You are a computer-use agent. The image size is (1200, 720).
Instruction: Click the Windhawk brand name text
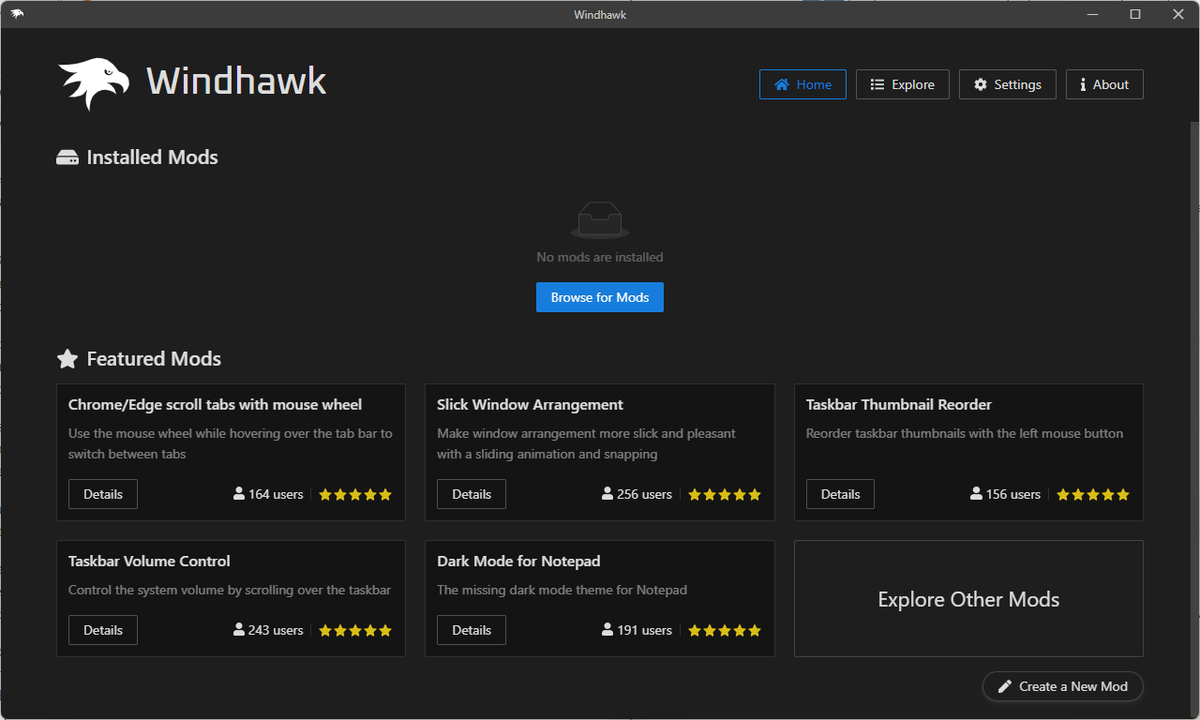pos(237,81)
